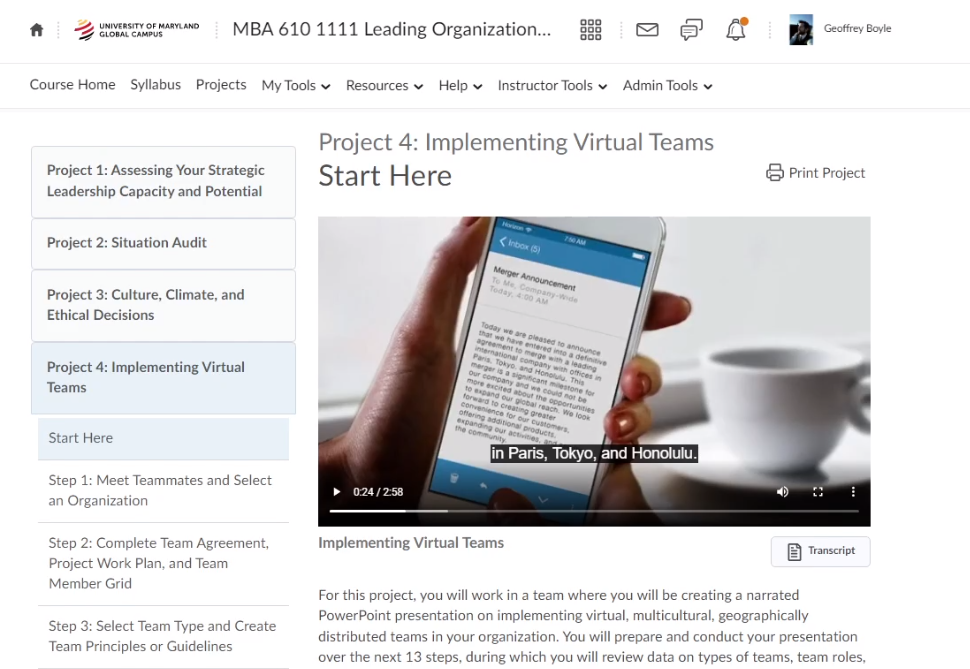Mute the video volume

[782, 492]
